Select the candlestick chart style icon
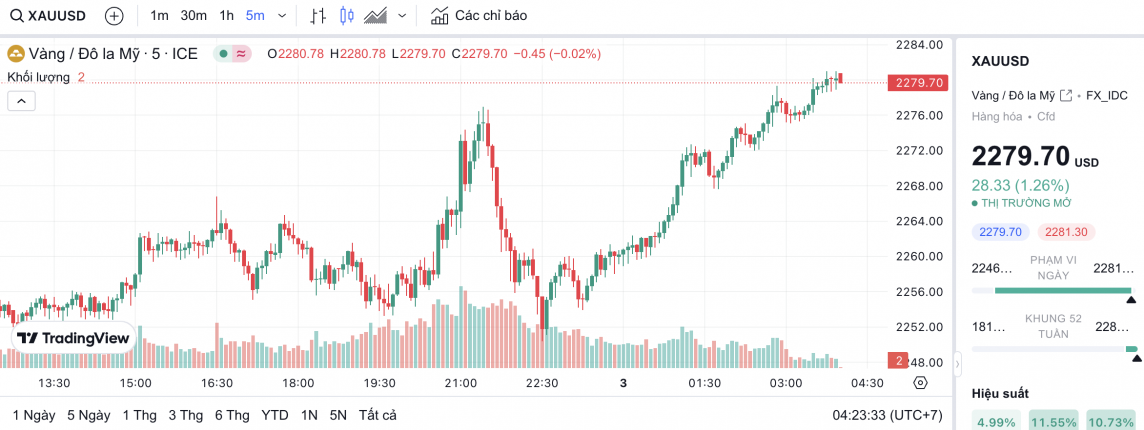 [347, 16]
